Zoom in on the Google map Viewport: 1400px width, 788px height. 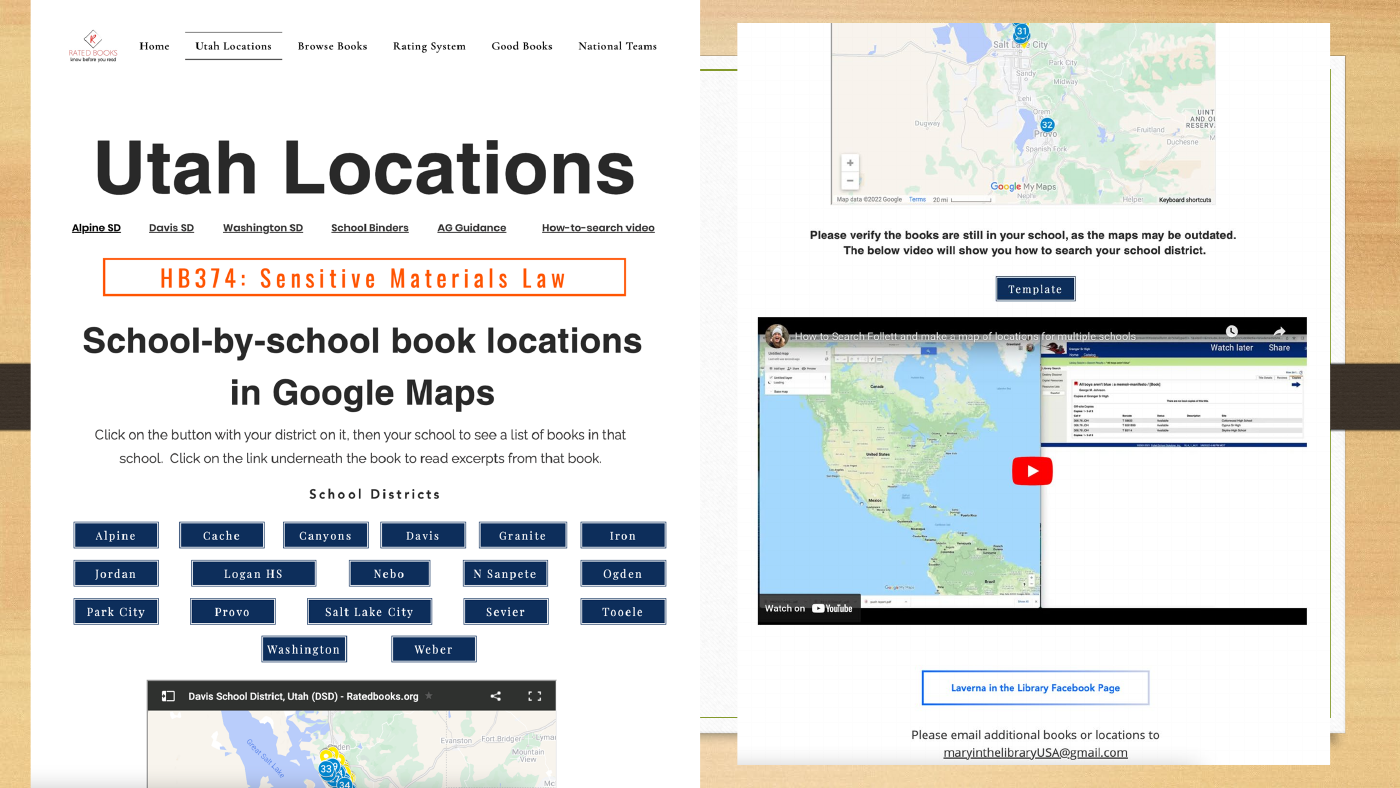850,163
